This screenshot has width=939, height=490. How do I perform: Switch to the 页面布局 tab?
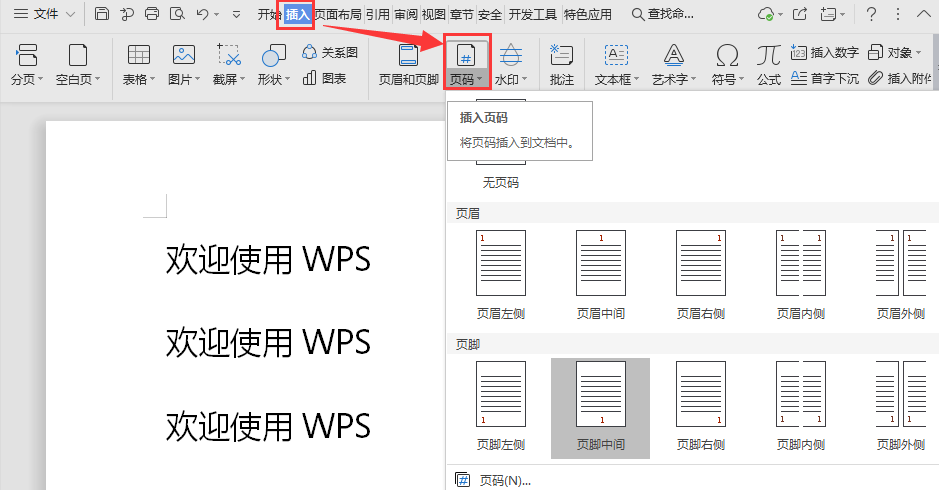pyautogui.click(x=338, y=14)
